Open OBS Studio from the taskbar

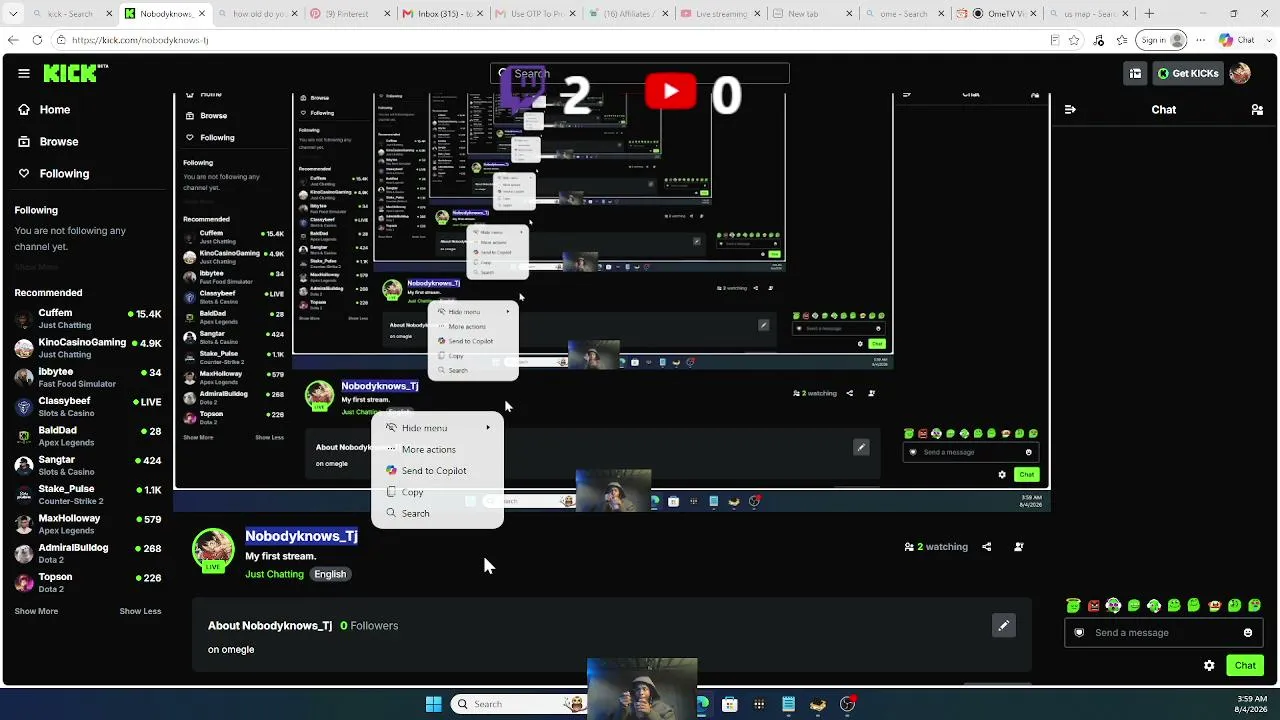(848, 704)
